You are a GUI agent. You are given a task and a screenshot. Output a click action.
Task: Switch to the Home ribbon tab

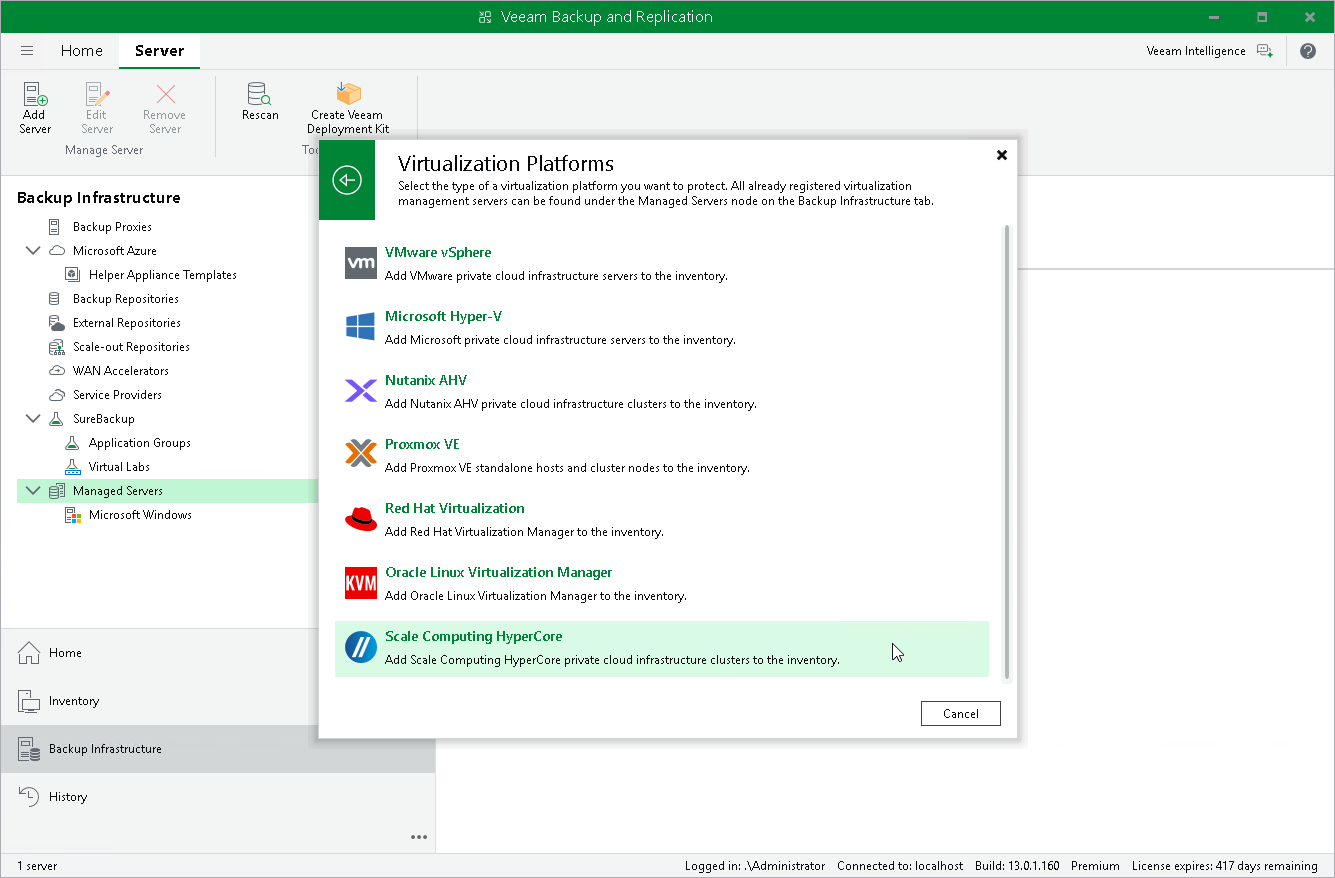point(82,51)
